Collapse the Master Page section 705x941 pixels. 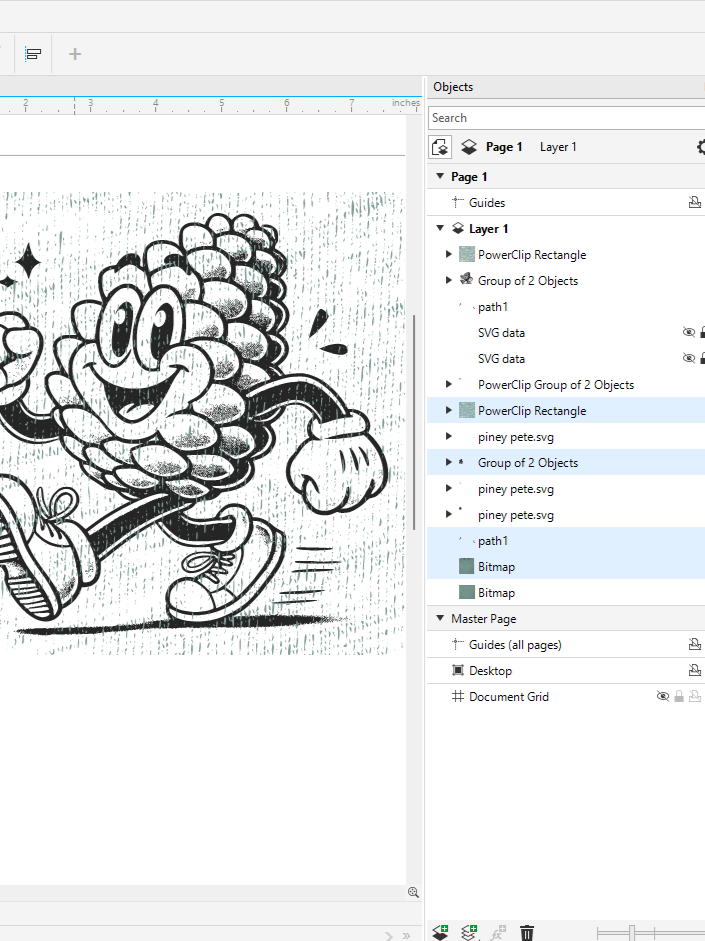click(x=440, y=618)
